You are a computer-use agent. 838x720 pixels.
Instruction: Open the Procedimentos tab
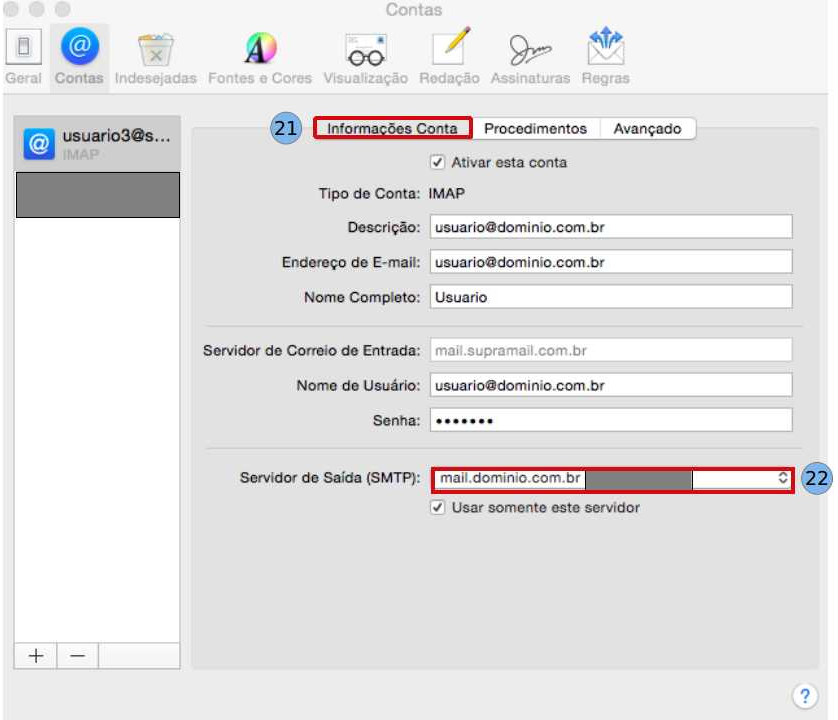535,129
